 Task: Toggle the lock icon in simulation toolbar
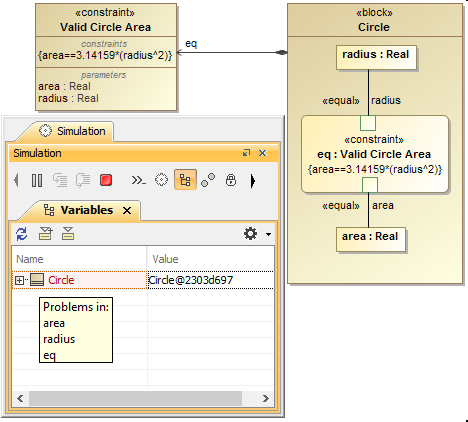pyautogui.click(x=231, y=180)
